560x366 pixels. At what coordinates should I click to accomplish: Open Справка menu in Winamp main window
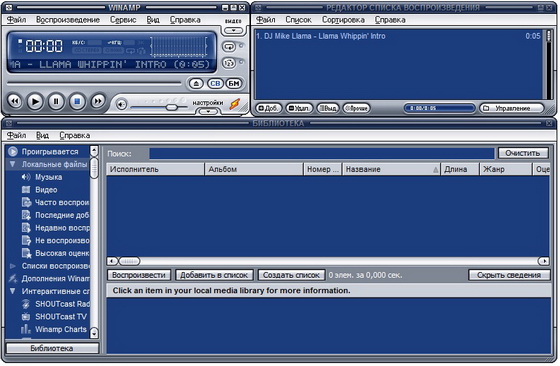click(185, 20)
